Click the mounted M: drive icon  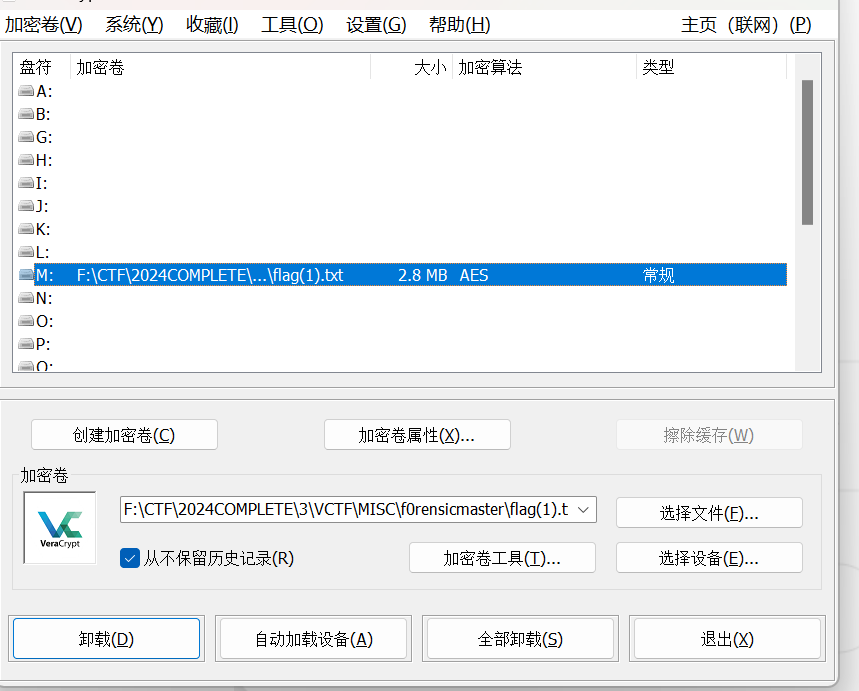pos(26,275)
